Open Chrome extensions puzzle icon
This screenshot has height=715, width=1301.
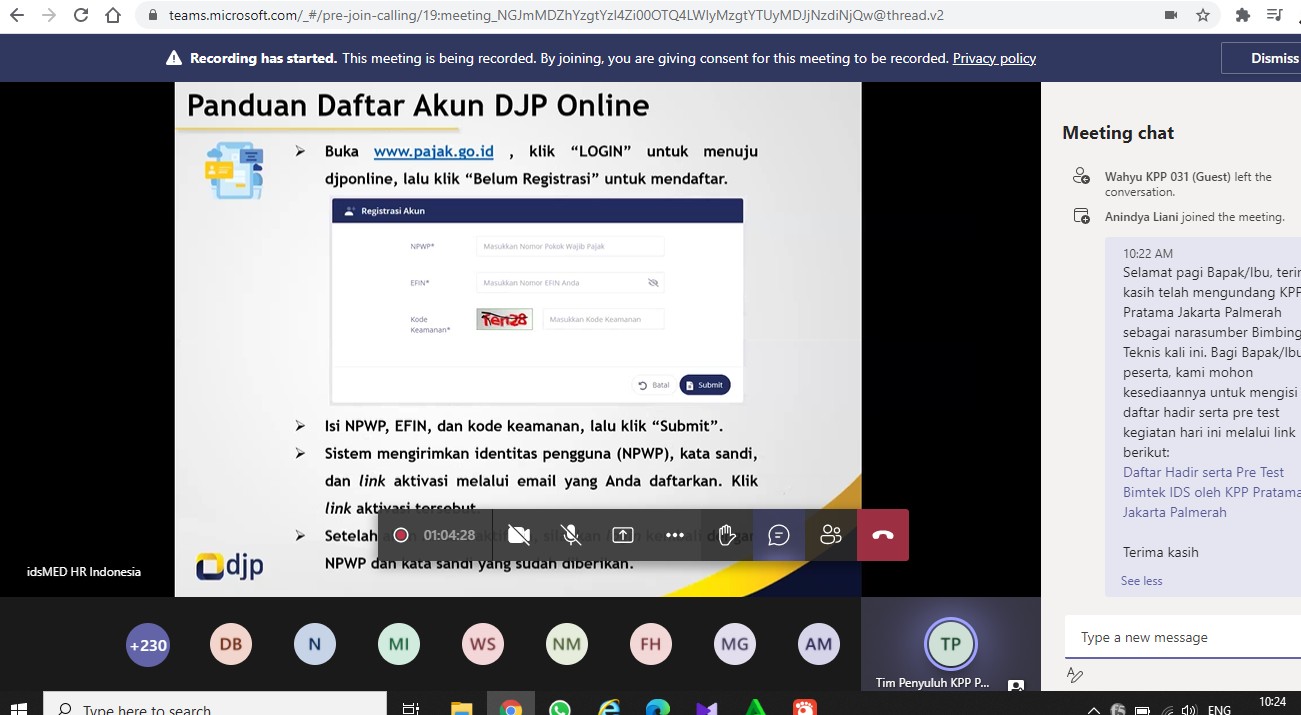click(1243, 15)
